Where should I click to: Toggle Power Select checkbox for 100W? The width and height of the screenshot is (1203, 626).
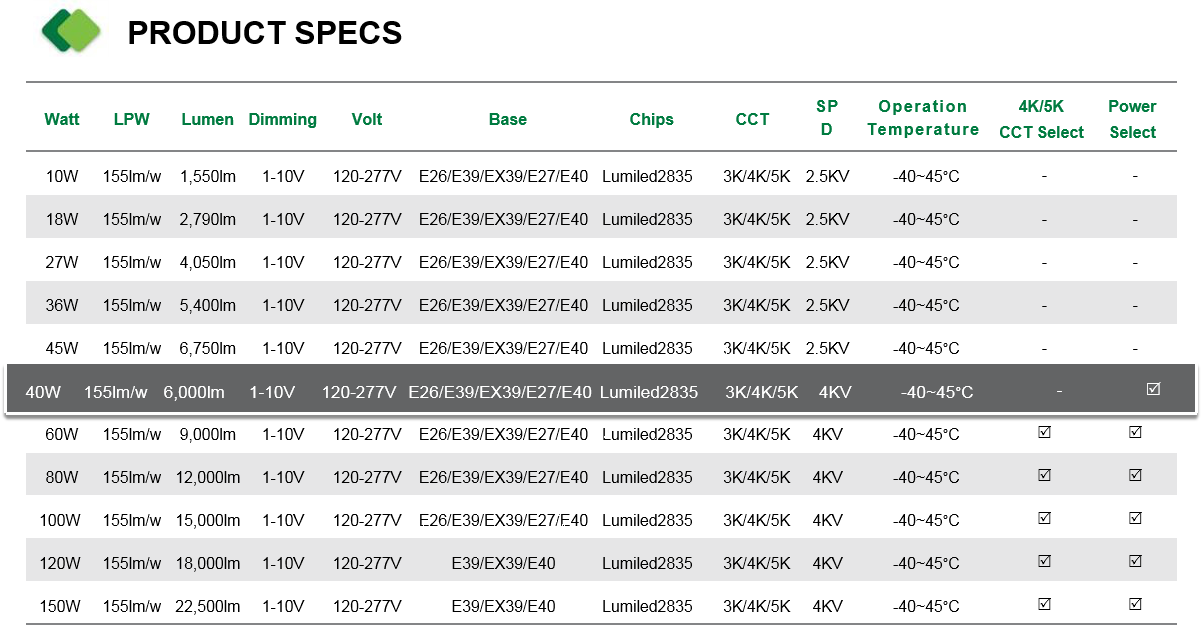click(1135, 519)
